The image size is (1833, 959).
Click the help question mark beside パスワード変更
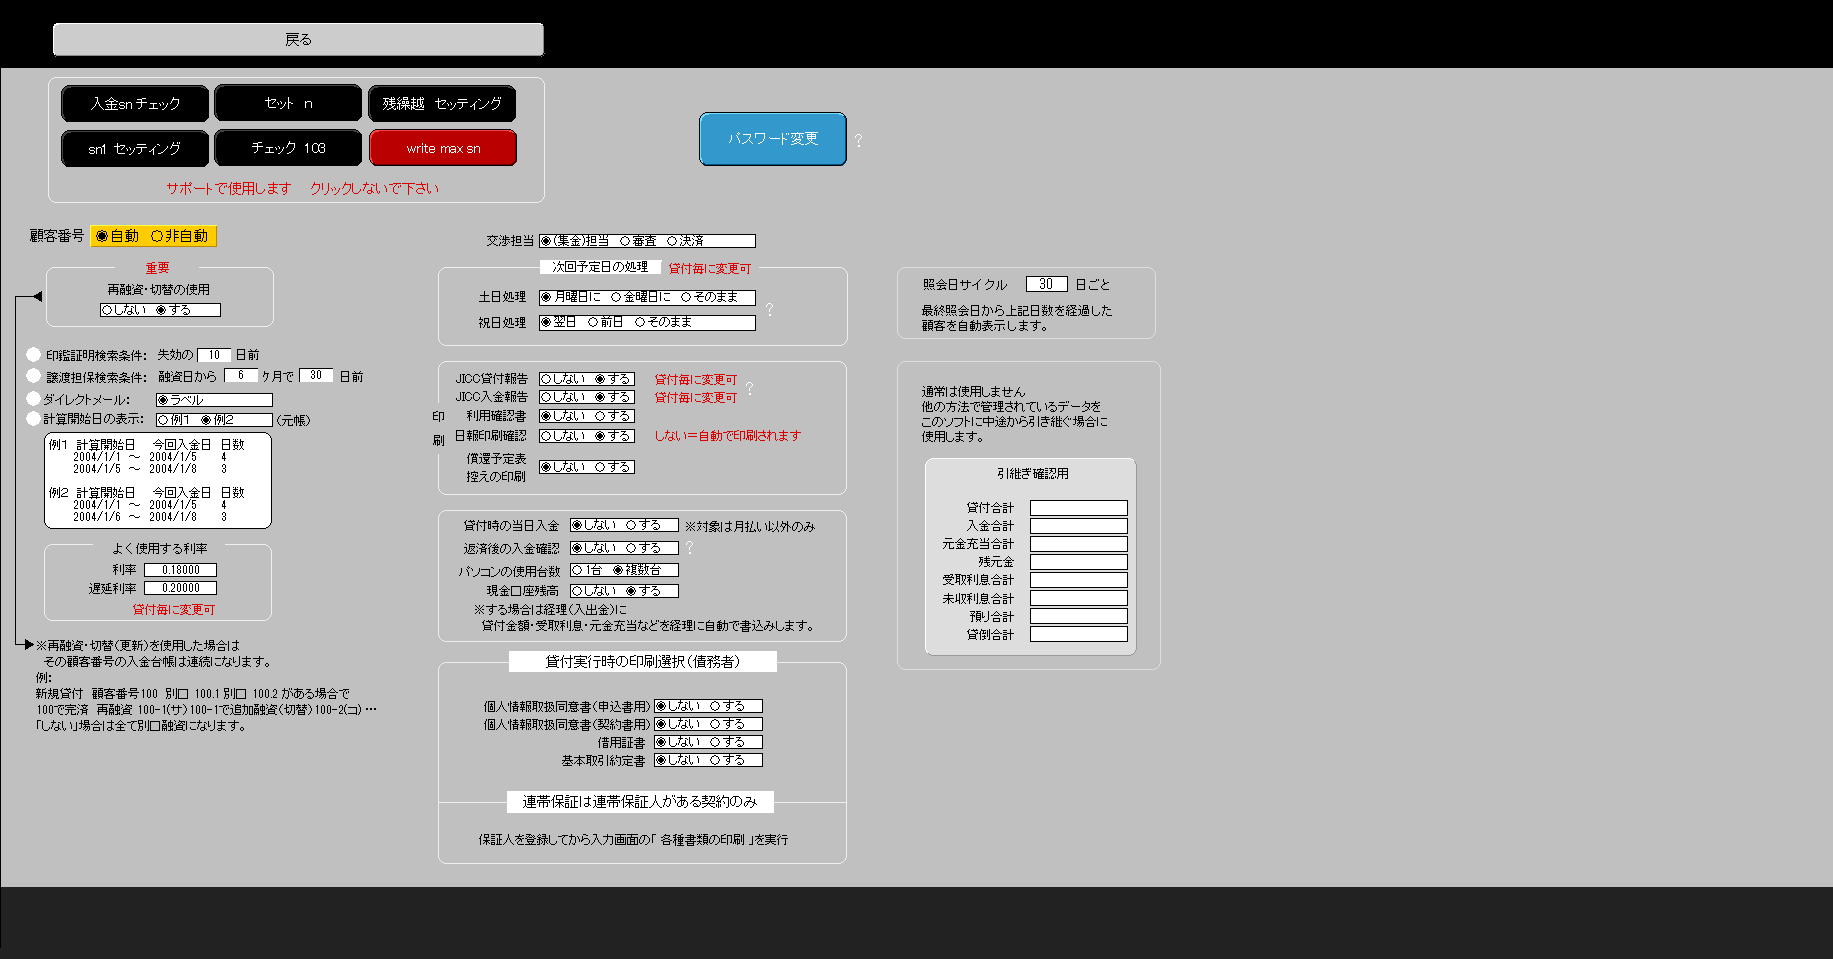pyautogui.click(x=858, y=141)
